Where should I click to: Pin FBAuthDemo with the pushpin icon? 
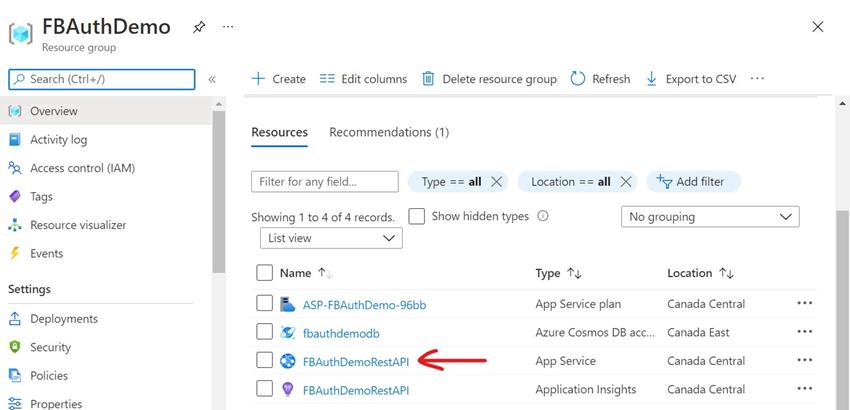click(x=199, y=27)
